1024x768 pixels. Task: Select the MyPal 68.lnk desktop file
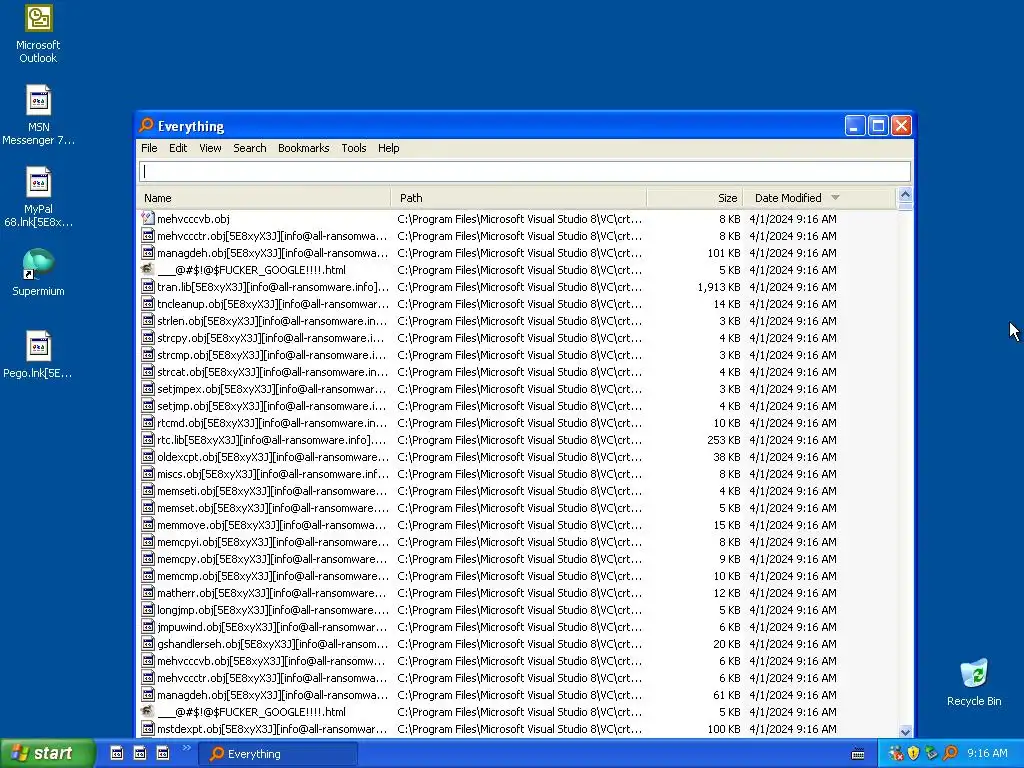[x=38, y=197]
